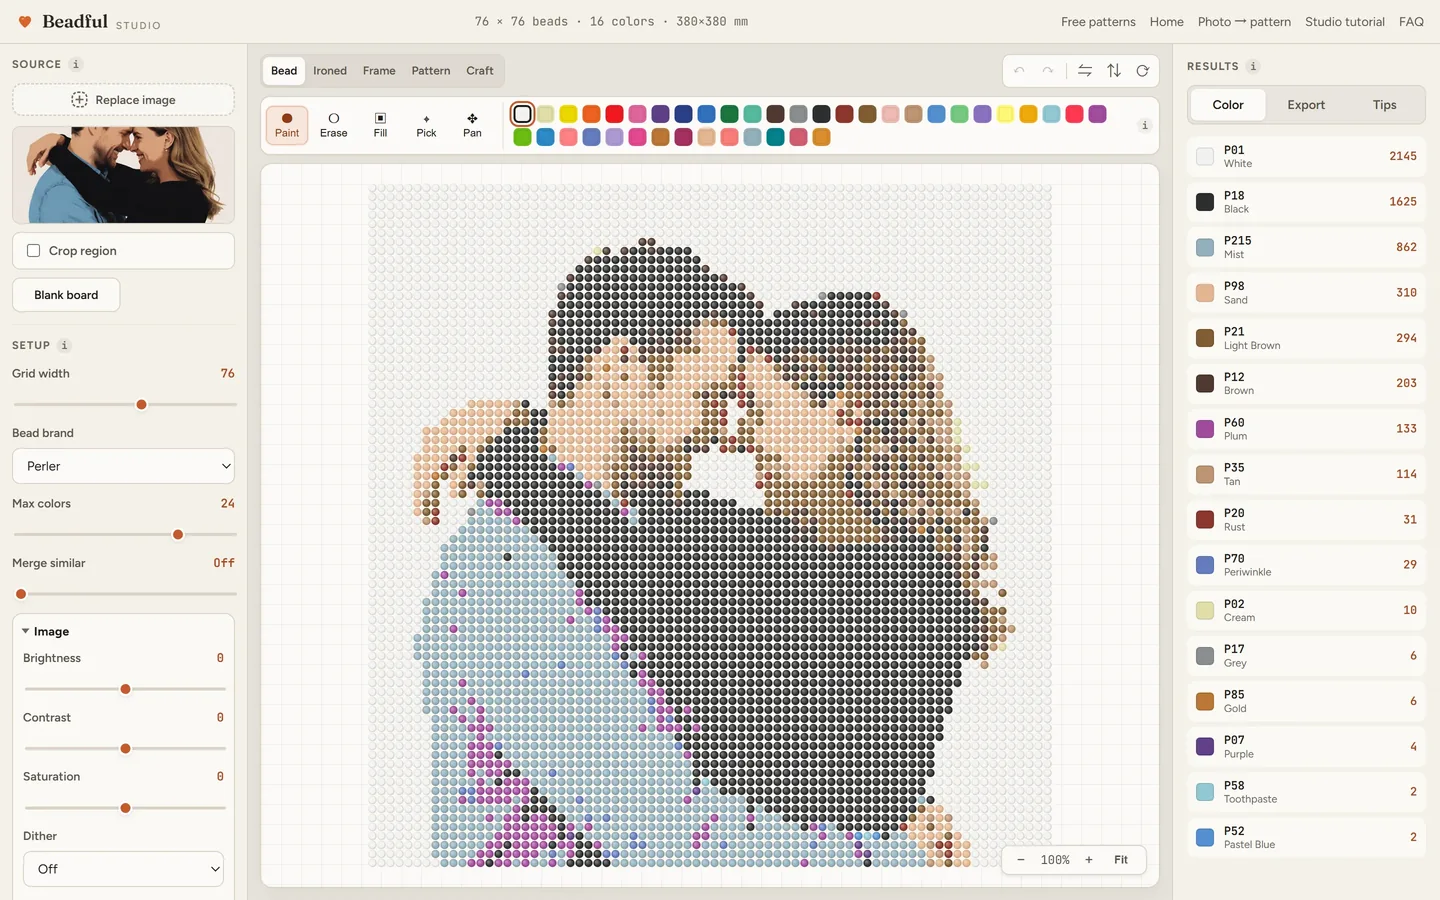Viewport: 1440px width, 900px height.
Task: Click the Beadful heart logo
Action: pos(25,21)
